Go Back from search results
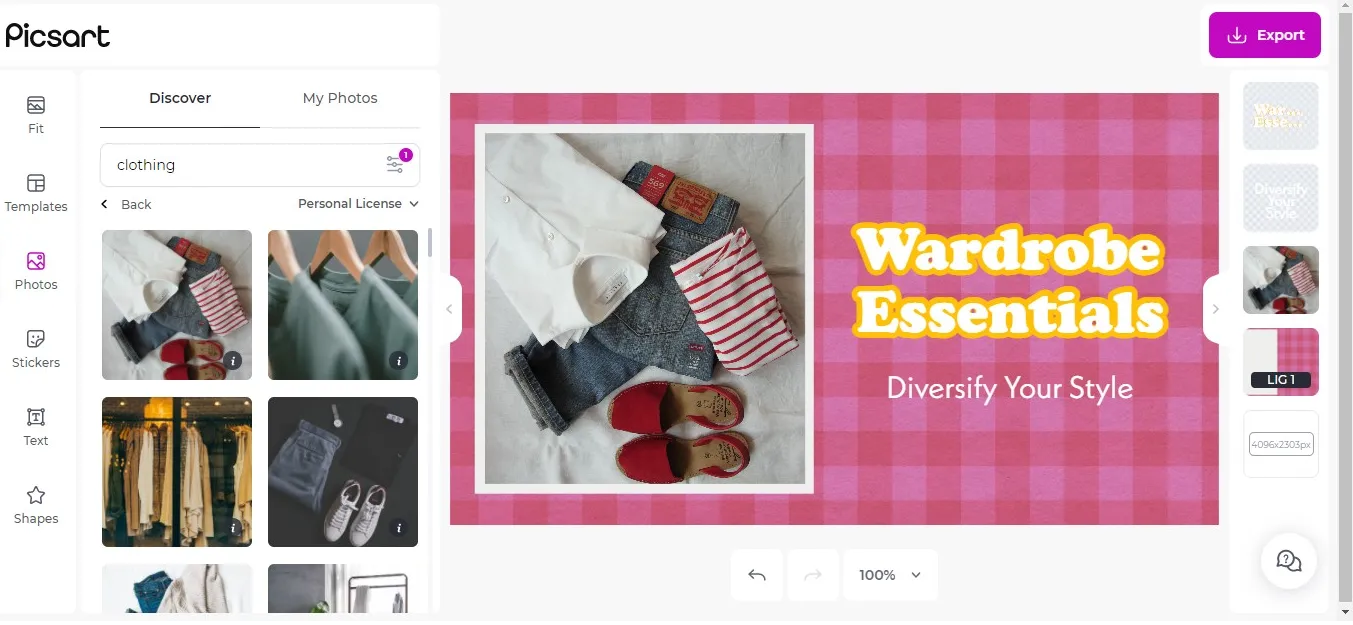1353x625 pixels. pyautogui.click(x=126, y=204)
